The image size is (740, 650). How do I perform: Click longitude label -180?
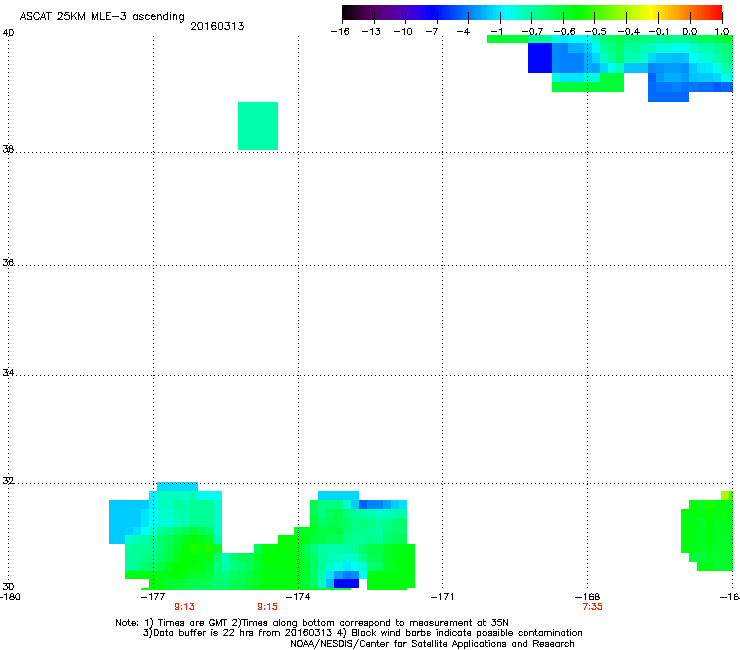pyautogui.click(x=10, y=597)
